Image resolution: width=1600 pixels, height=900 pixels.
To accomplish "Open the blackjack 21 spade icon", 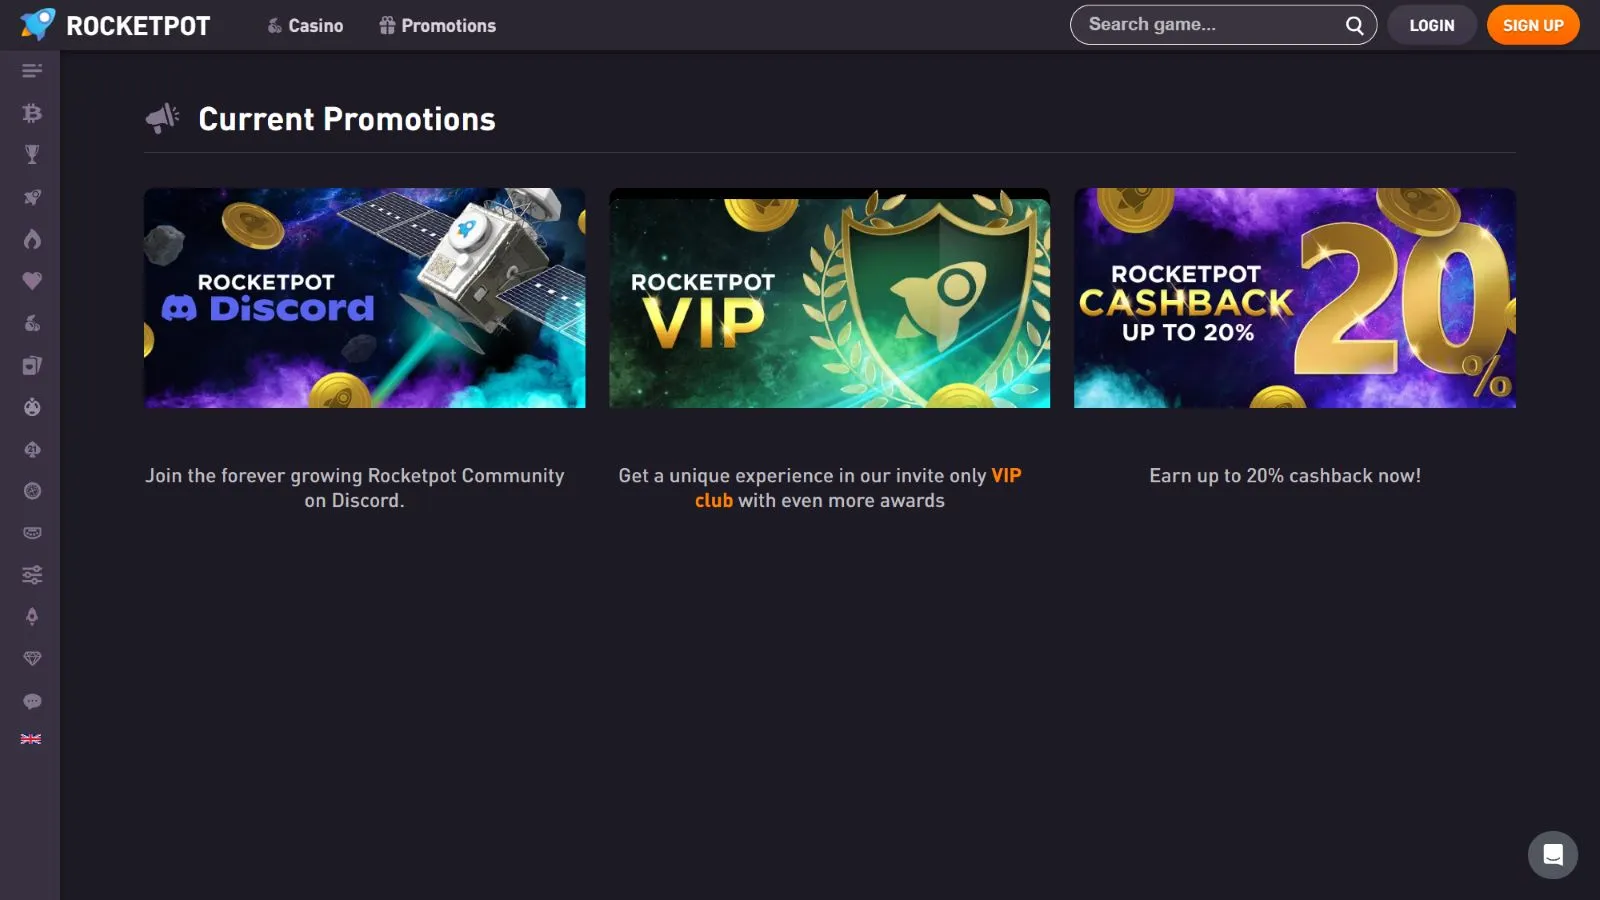I will pyautogui.click(x=32, y=449).
